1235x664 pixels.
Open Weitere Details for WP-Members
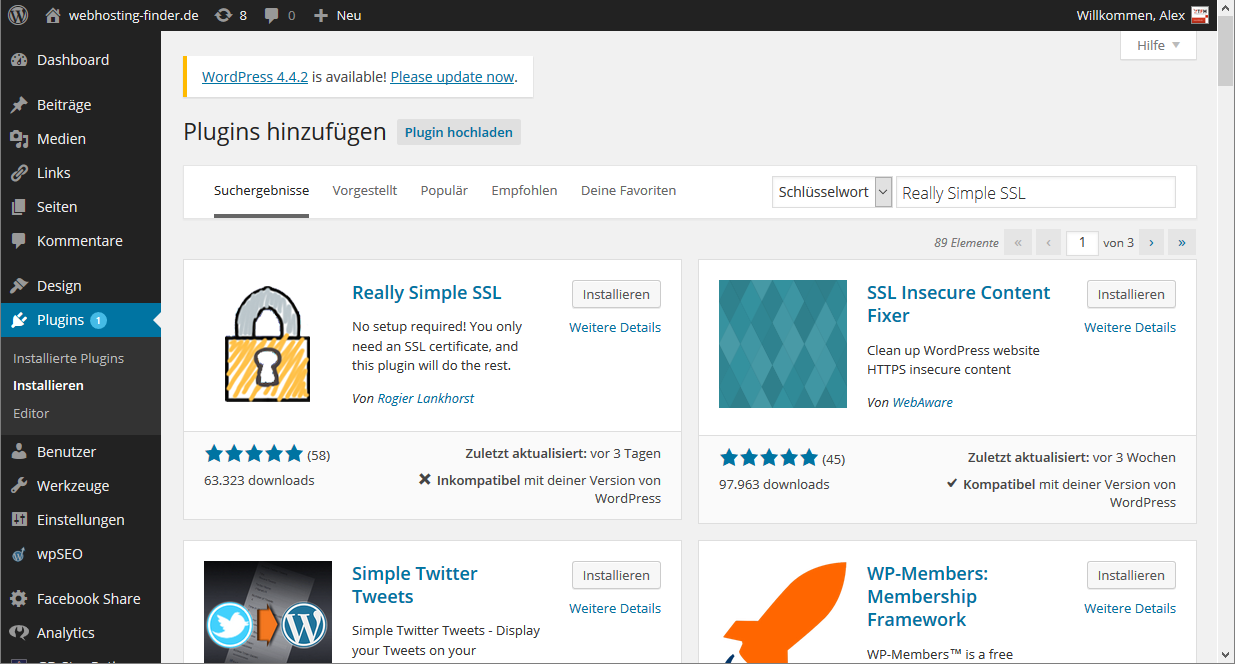click(x=1130, y=608)
